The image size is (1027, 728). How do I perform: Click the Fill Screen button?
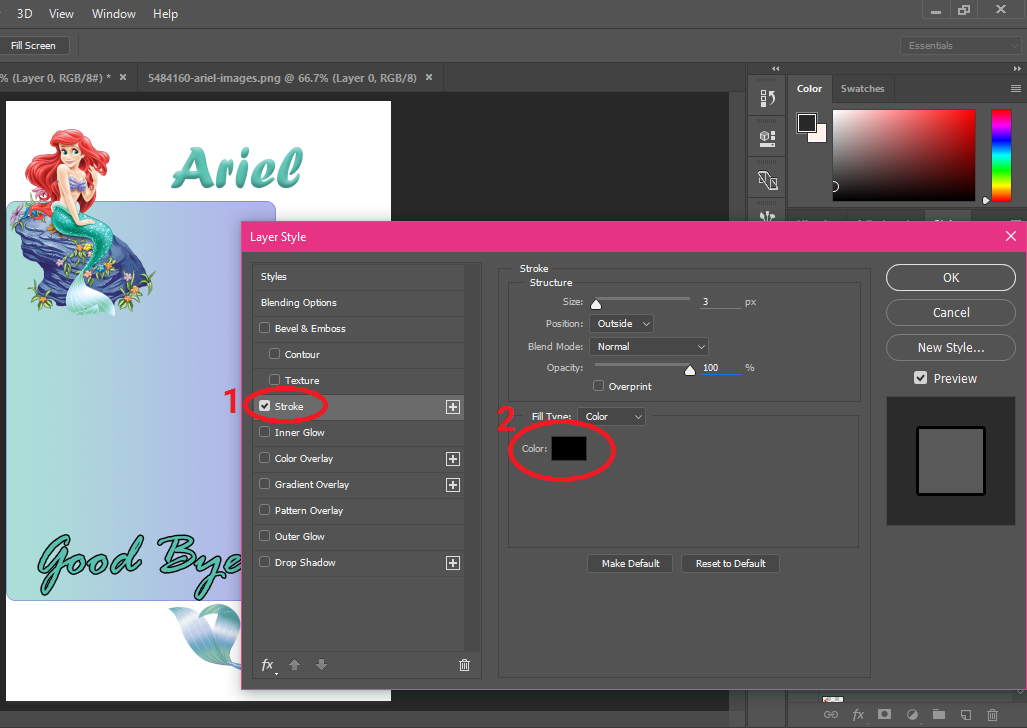click(33, 46)
